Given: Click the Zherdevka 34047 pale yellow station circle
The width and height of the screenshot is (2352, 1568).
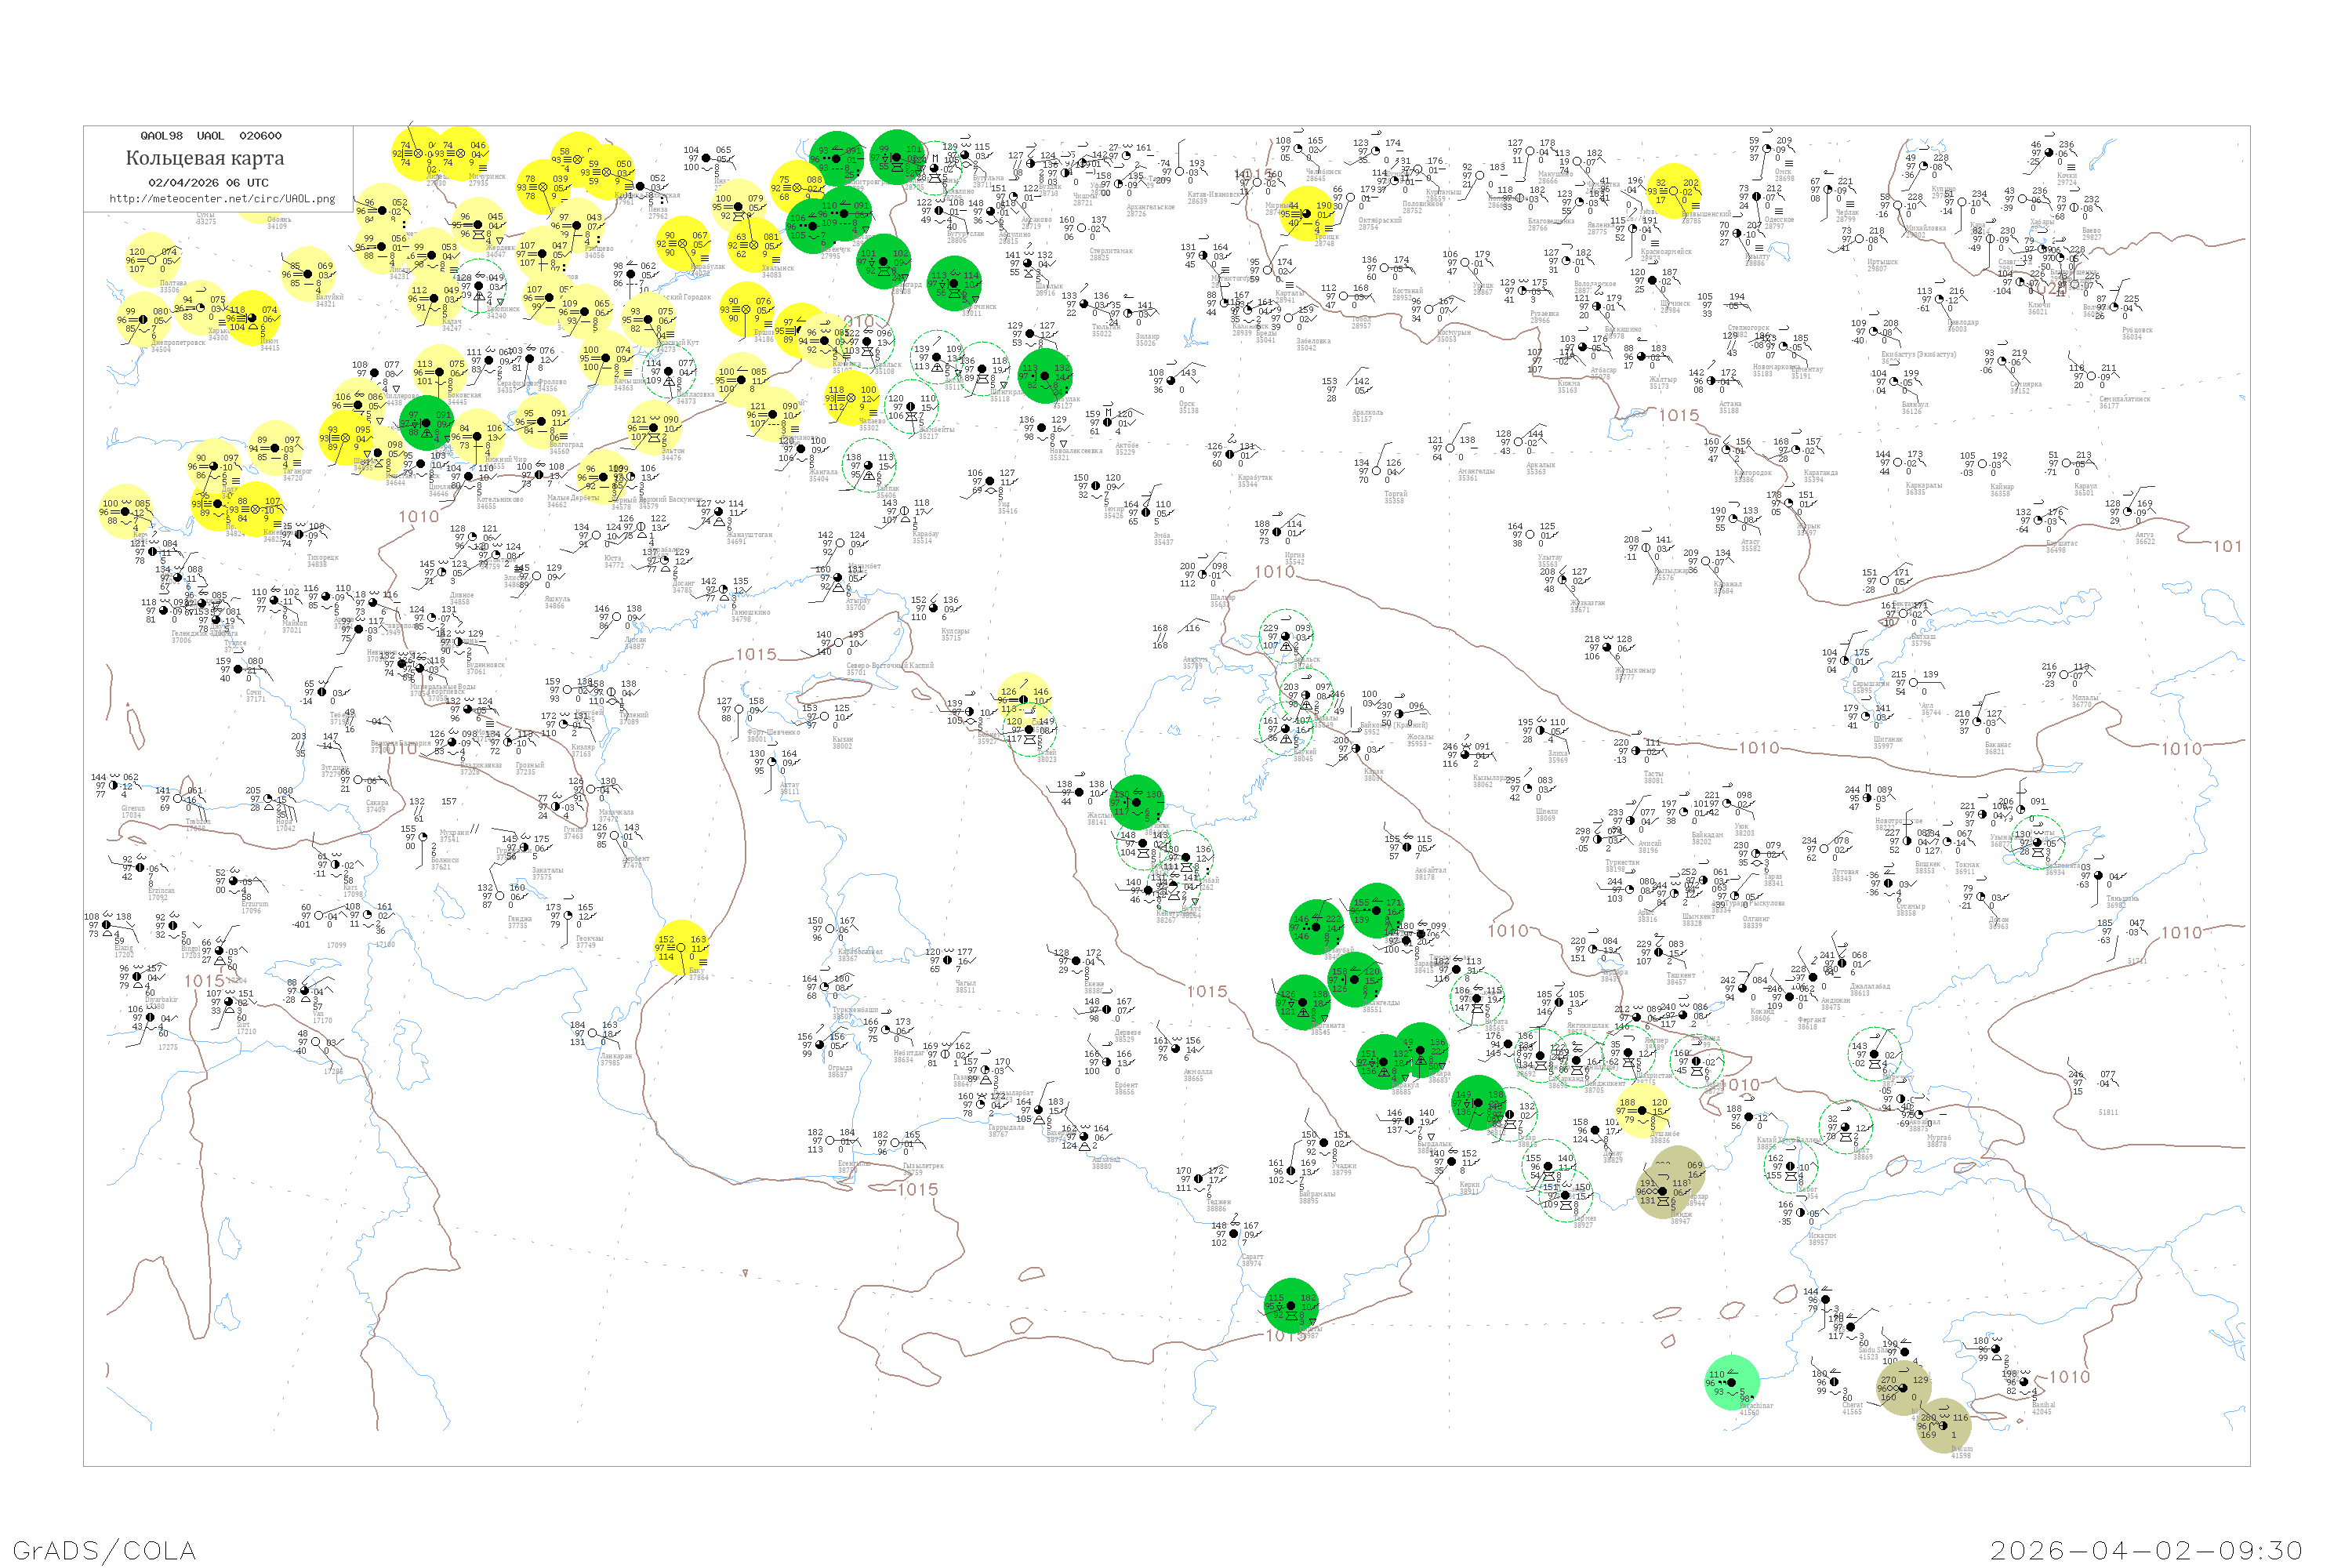Looking at the screenshot, I should coord(478,226).
